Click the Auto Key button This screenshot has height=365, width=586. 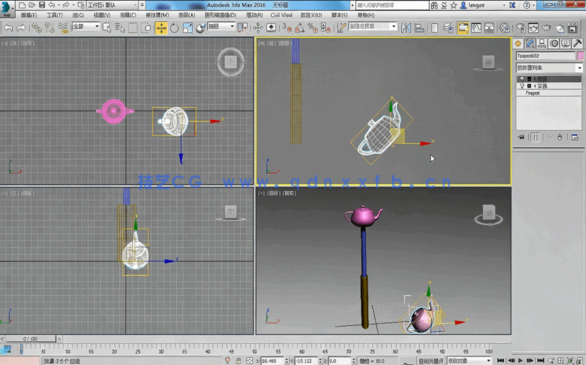pos(431,361)
